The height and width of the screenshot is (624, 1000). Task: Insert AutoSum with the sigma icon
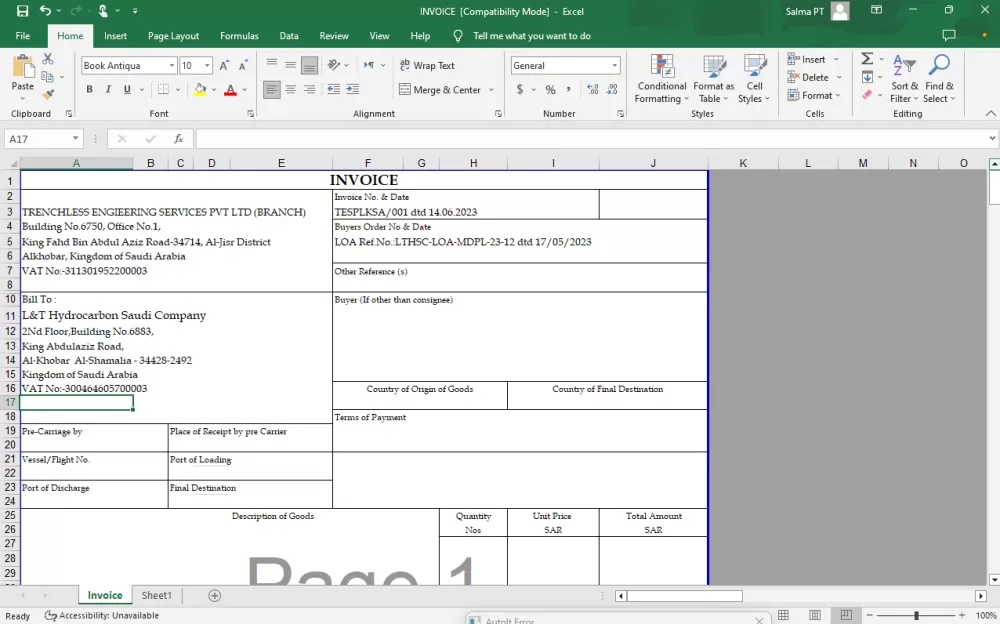point(867,59)
